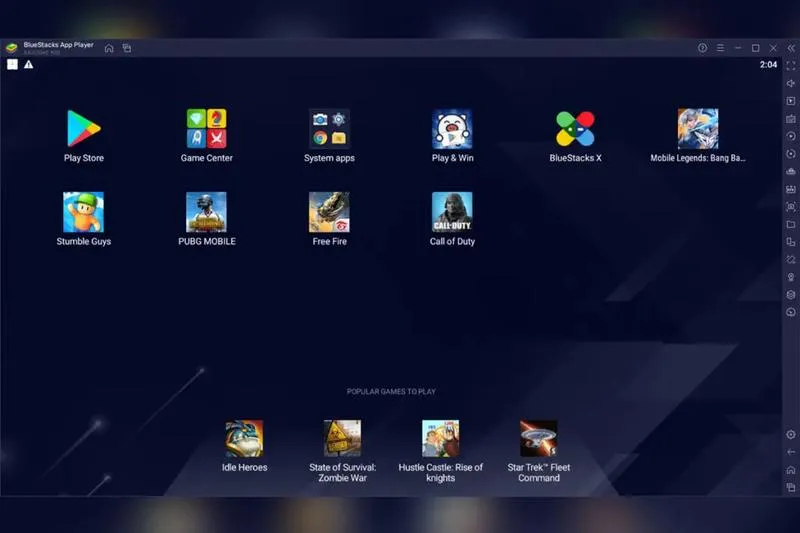Screen dimensions: 800x533
Task: Open the media folder icon in sidebar
Action: (791, 224)
